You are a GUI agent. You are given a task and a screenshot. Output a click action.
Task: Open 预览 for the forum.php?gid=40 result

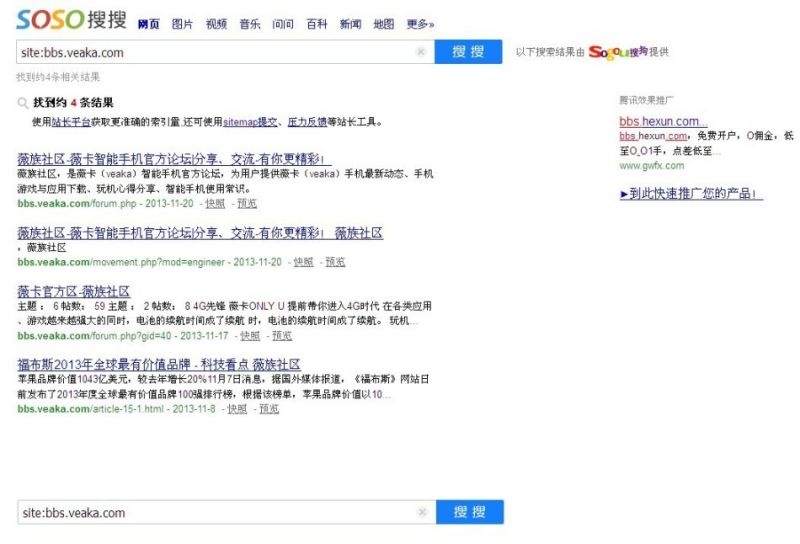tap(282, 336)
